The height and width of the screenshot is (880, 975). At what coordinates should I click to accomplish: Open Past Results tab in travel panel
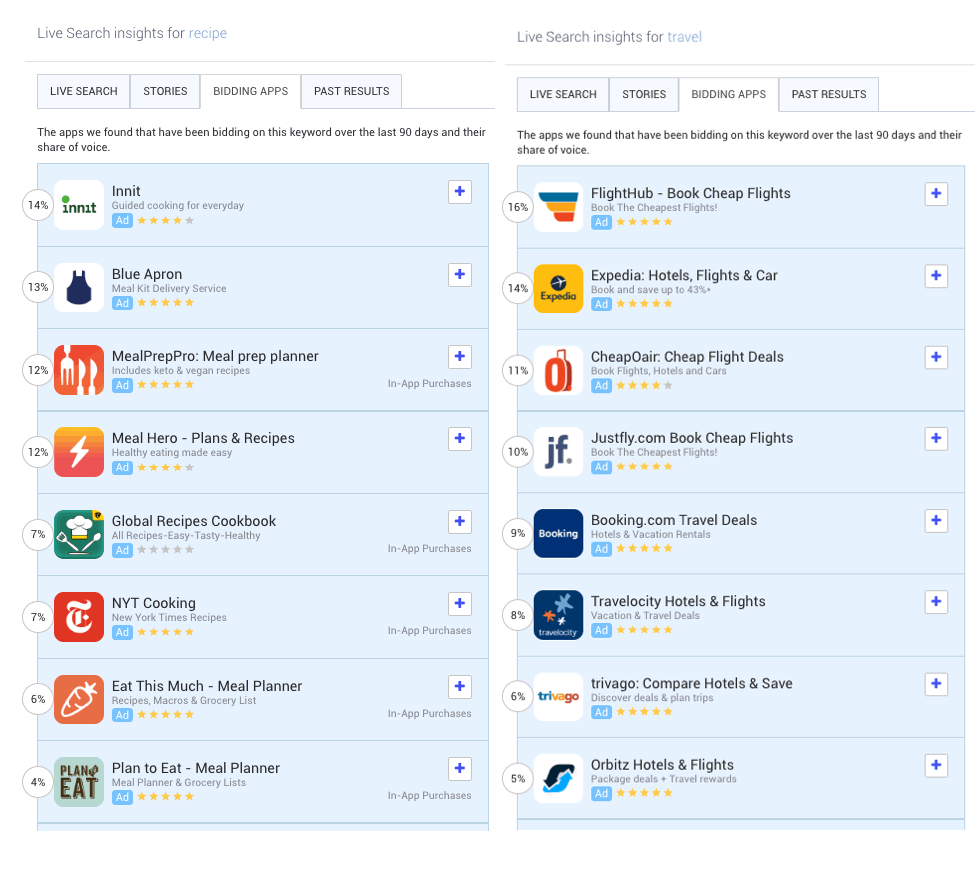click(829, 94)
